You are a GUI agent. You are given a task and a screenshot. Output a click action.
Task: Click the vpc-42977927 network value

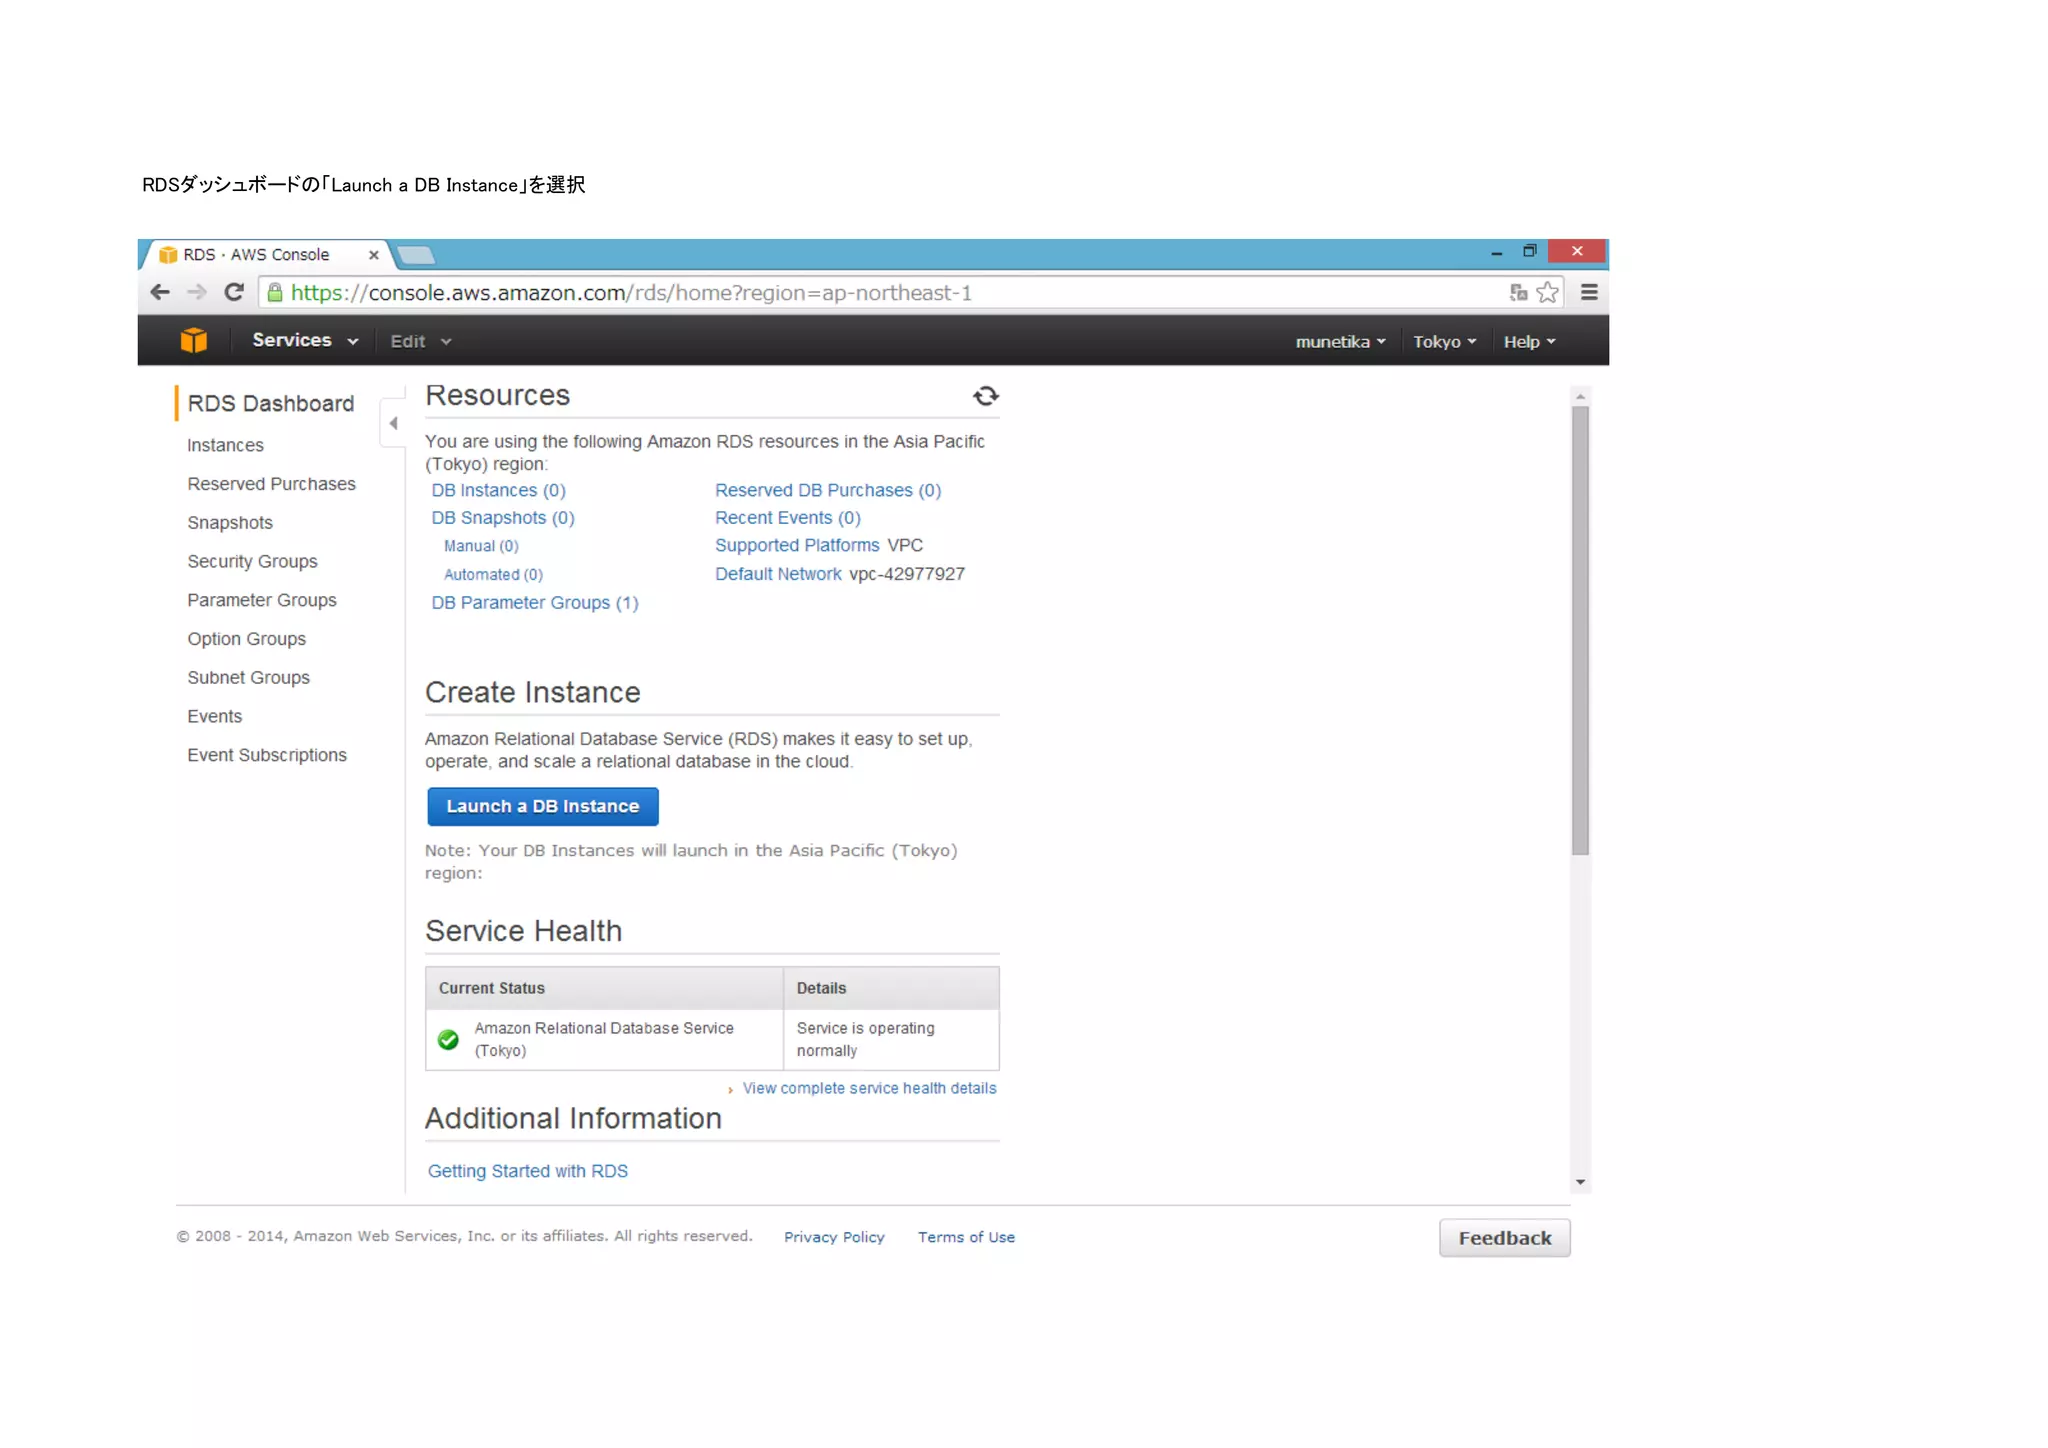pos(907,575)
